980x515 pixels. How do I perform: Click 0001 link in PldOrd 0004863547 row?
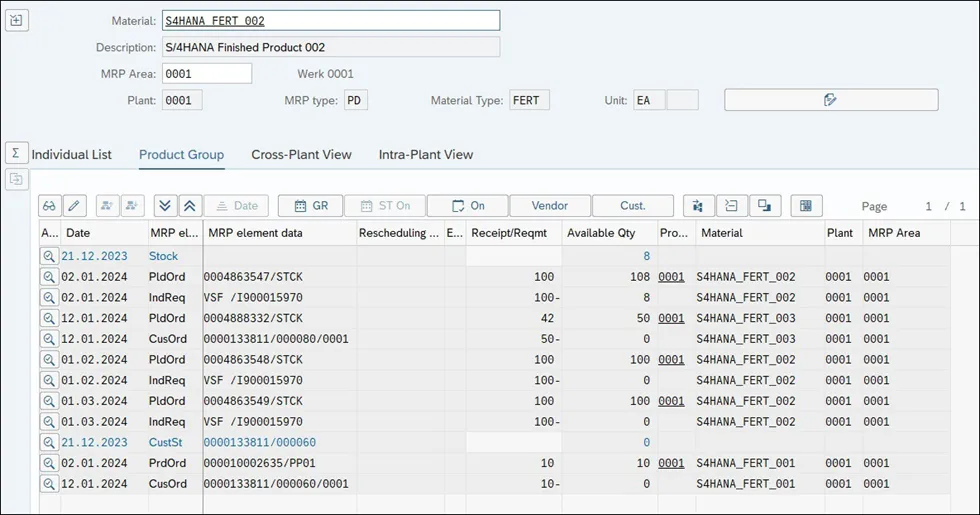[671, 277]
